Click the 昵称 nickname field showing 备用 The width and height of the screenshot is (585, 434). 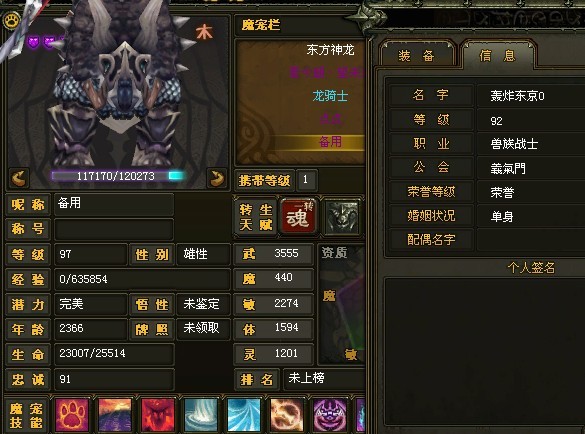pos(114,204)
